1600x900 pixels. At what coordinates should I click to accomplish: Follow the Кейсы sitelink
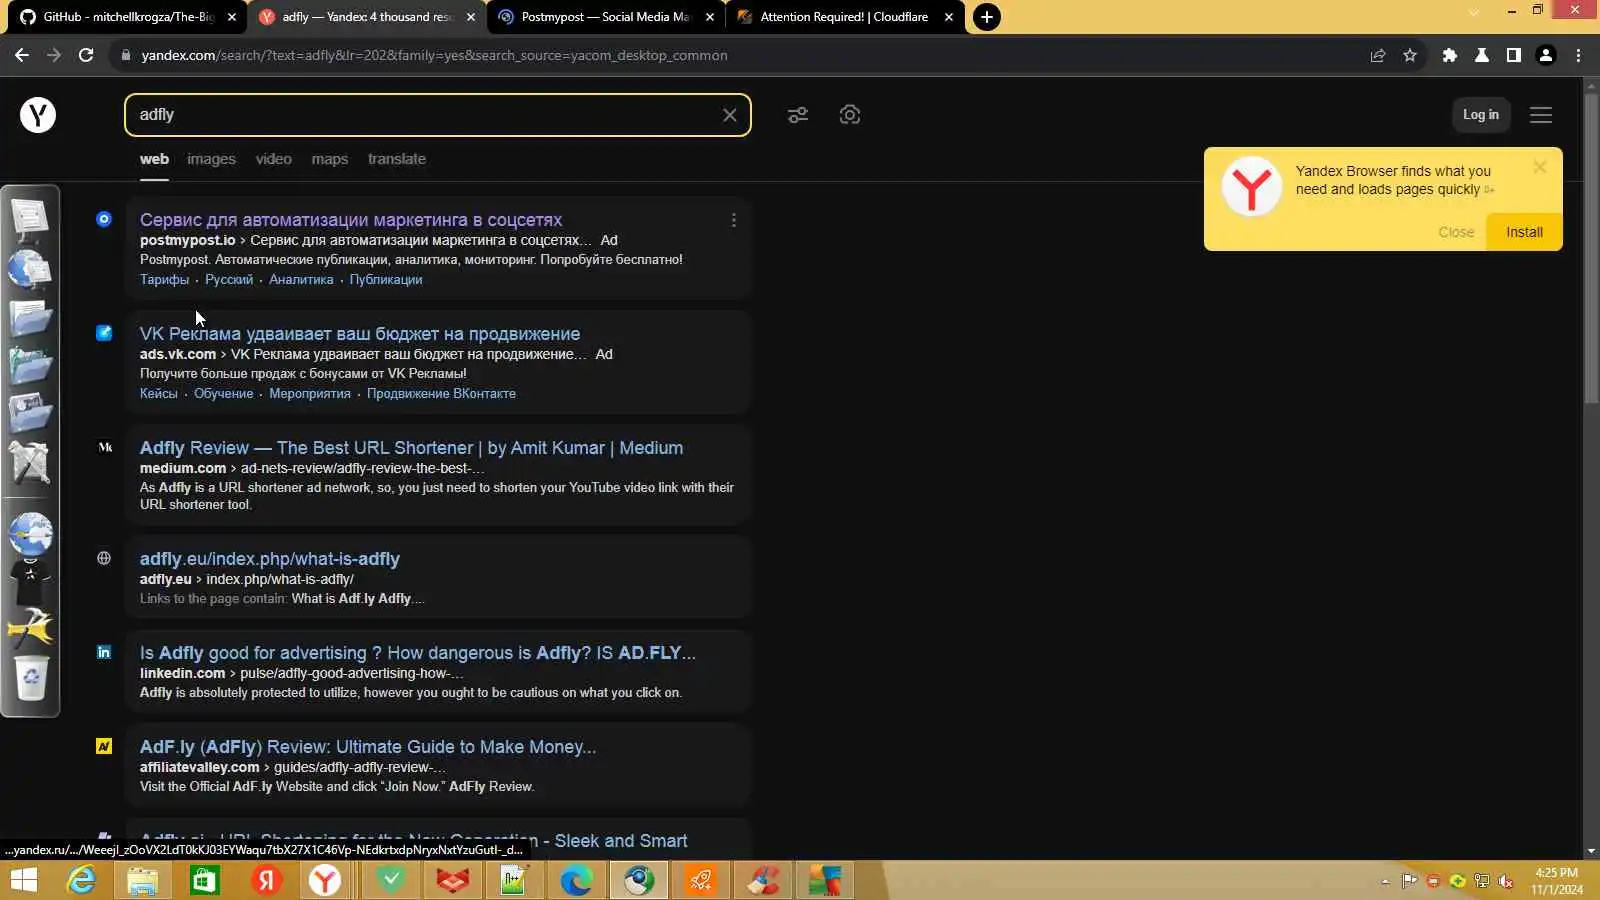point(158,394)
